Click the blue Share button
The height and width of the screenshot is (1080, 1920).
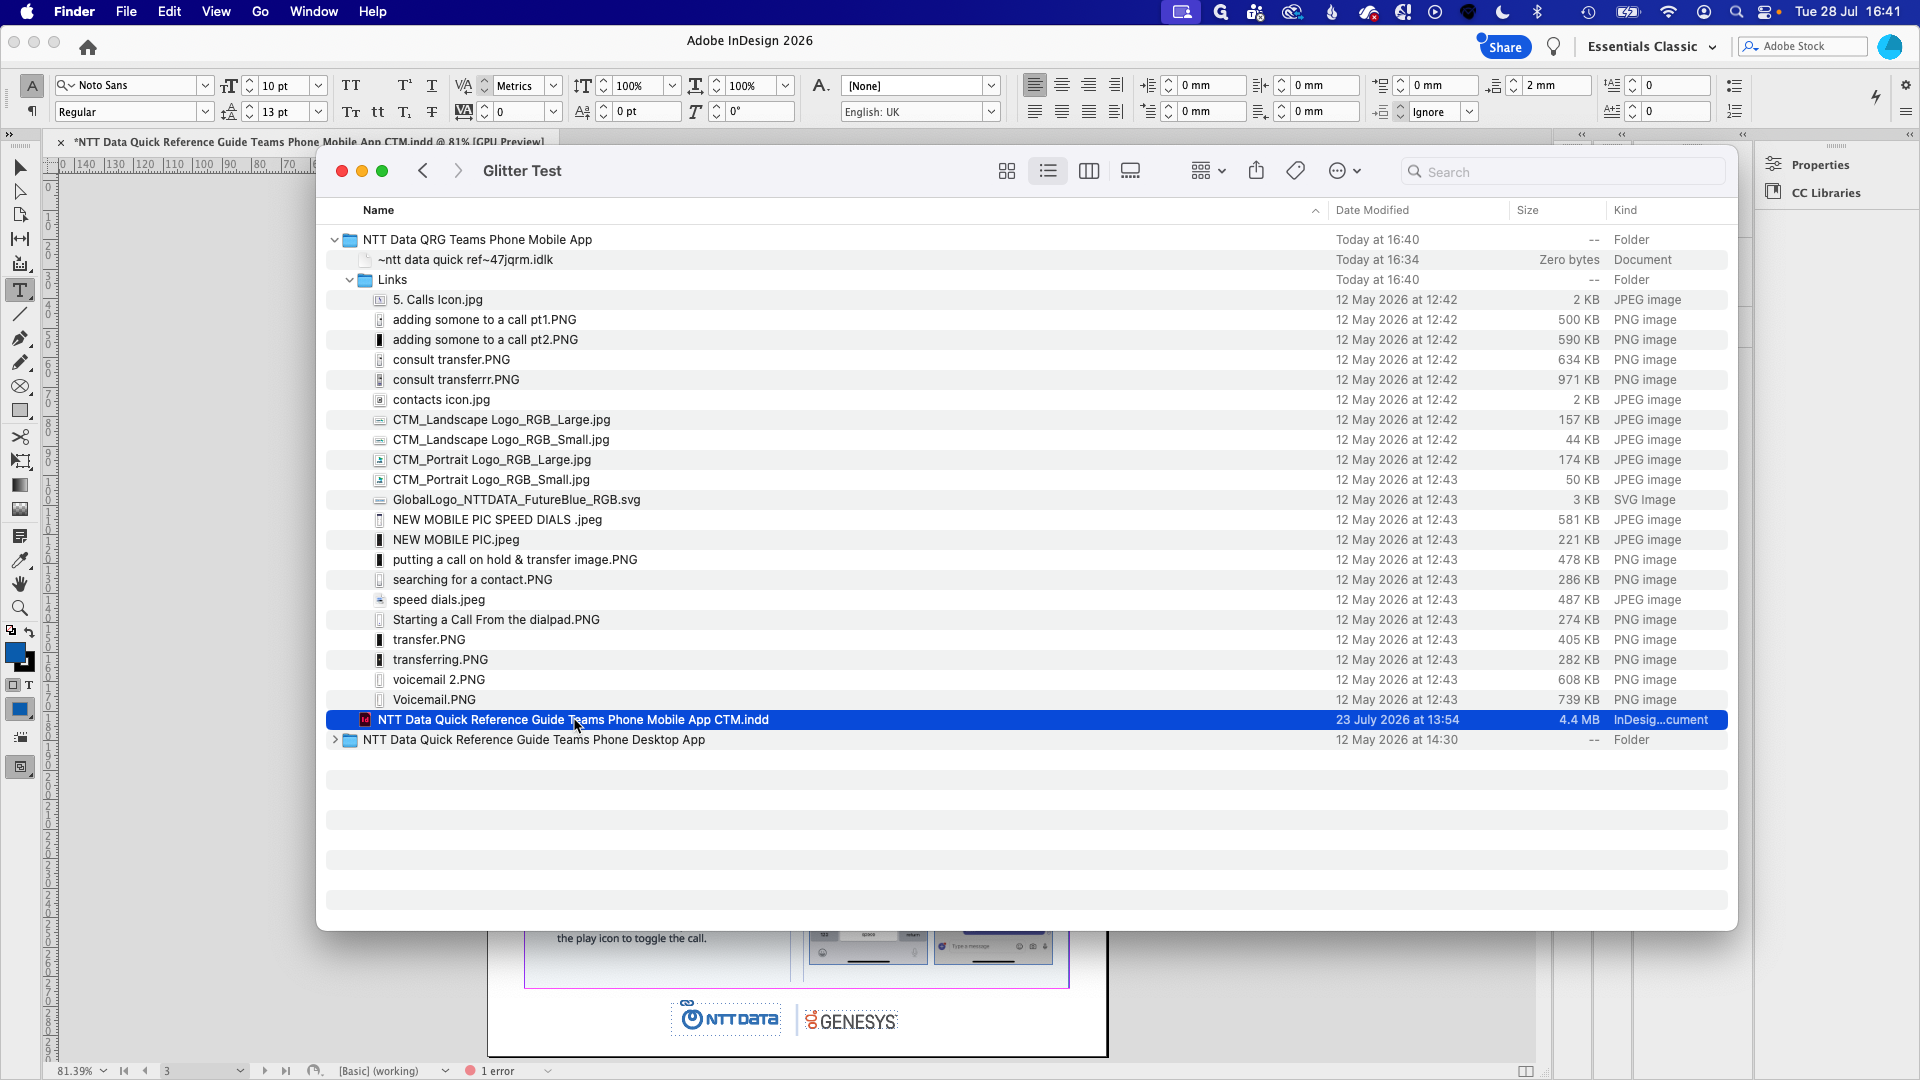coord(1504,47)
